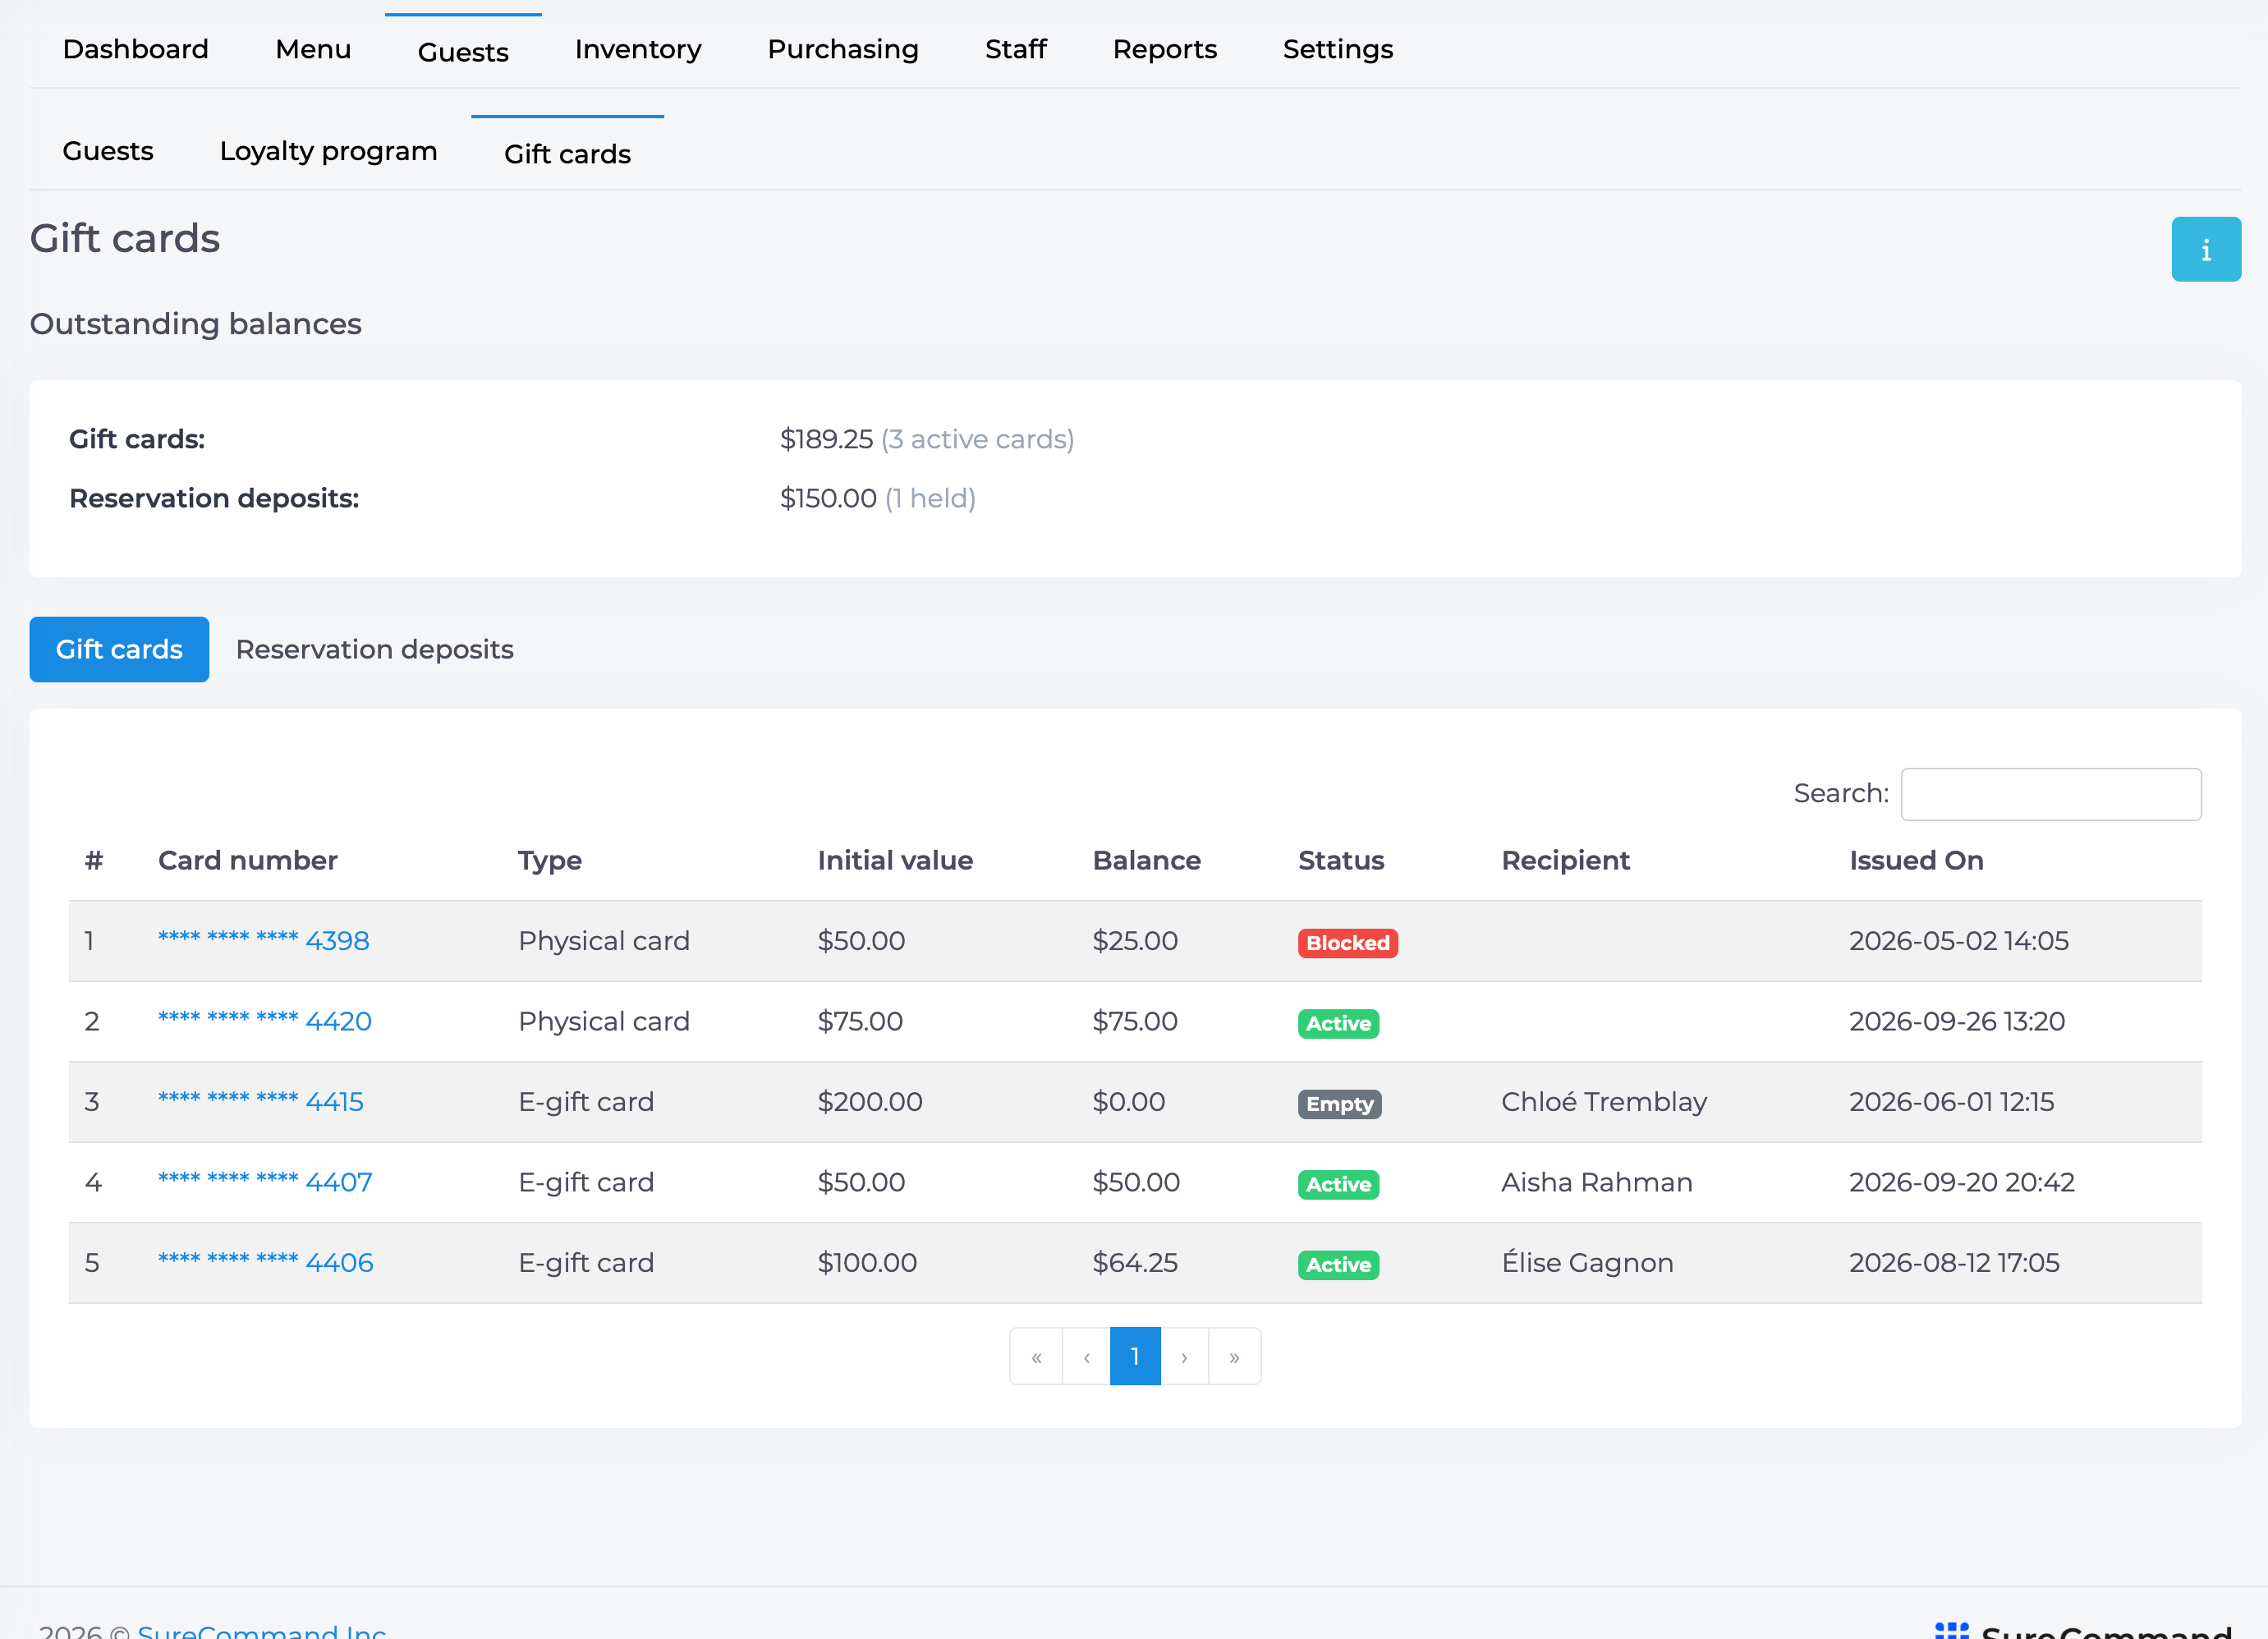Click recipient Aisha Rahman

point(1596,1182)
